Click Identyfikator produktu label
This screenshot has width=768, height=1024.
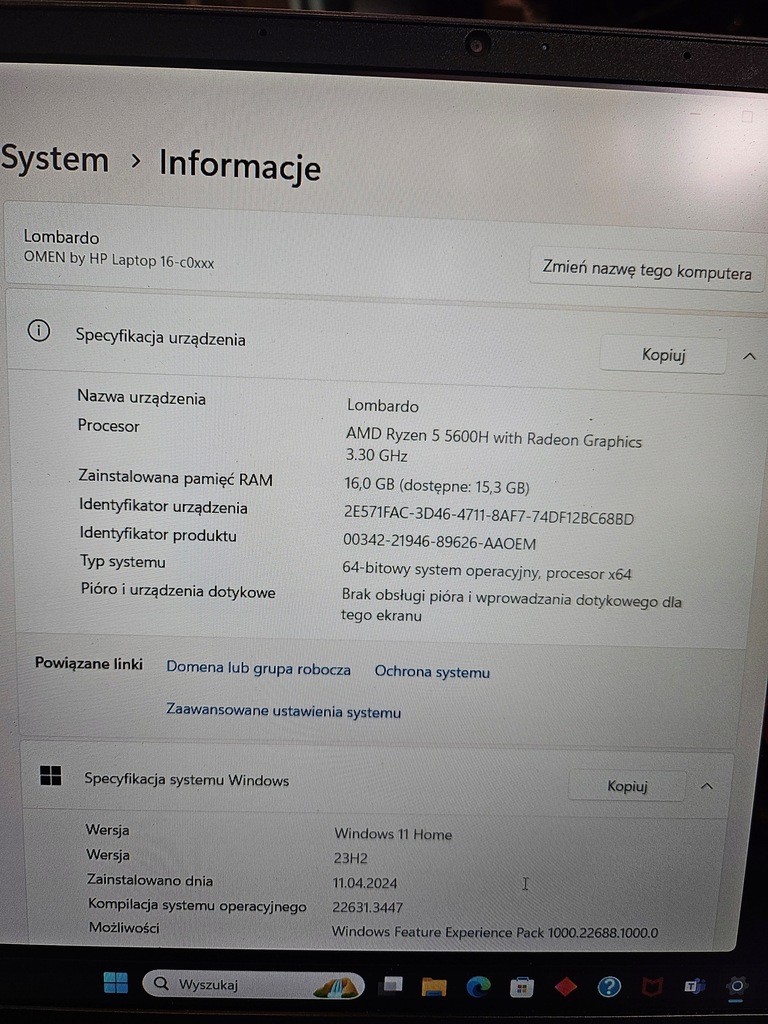157,534
